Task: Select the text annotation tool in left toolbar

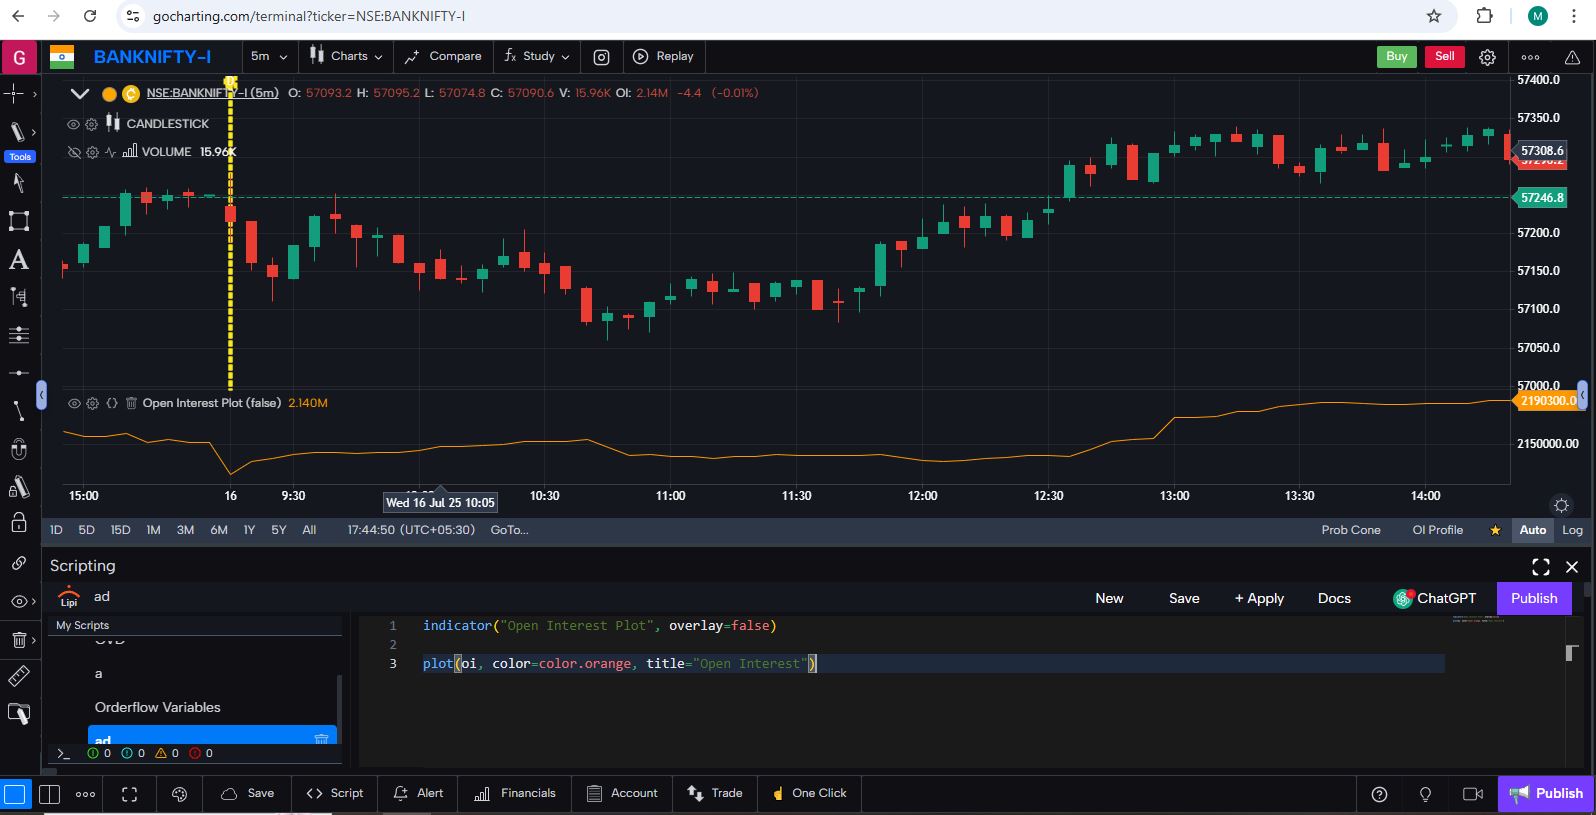Action: click(18, 261)
